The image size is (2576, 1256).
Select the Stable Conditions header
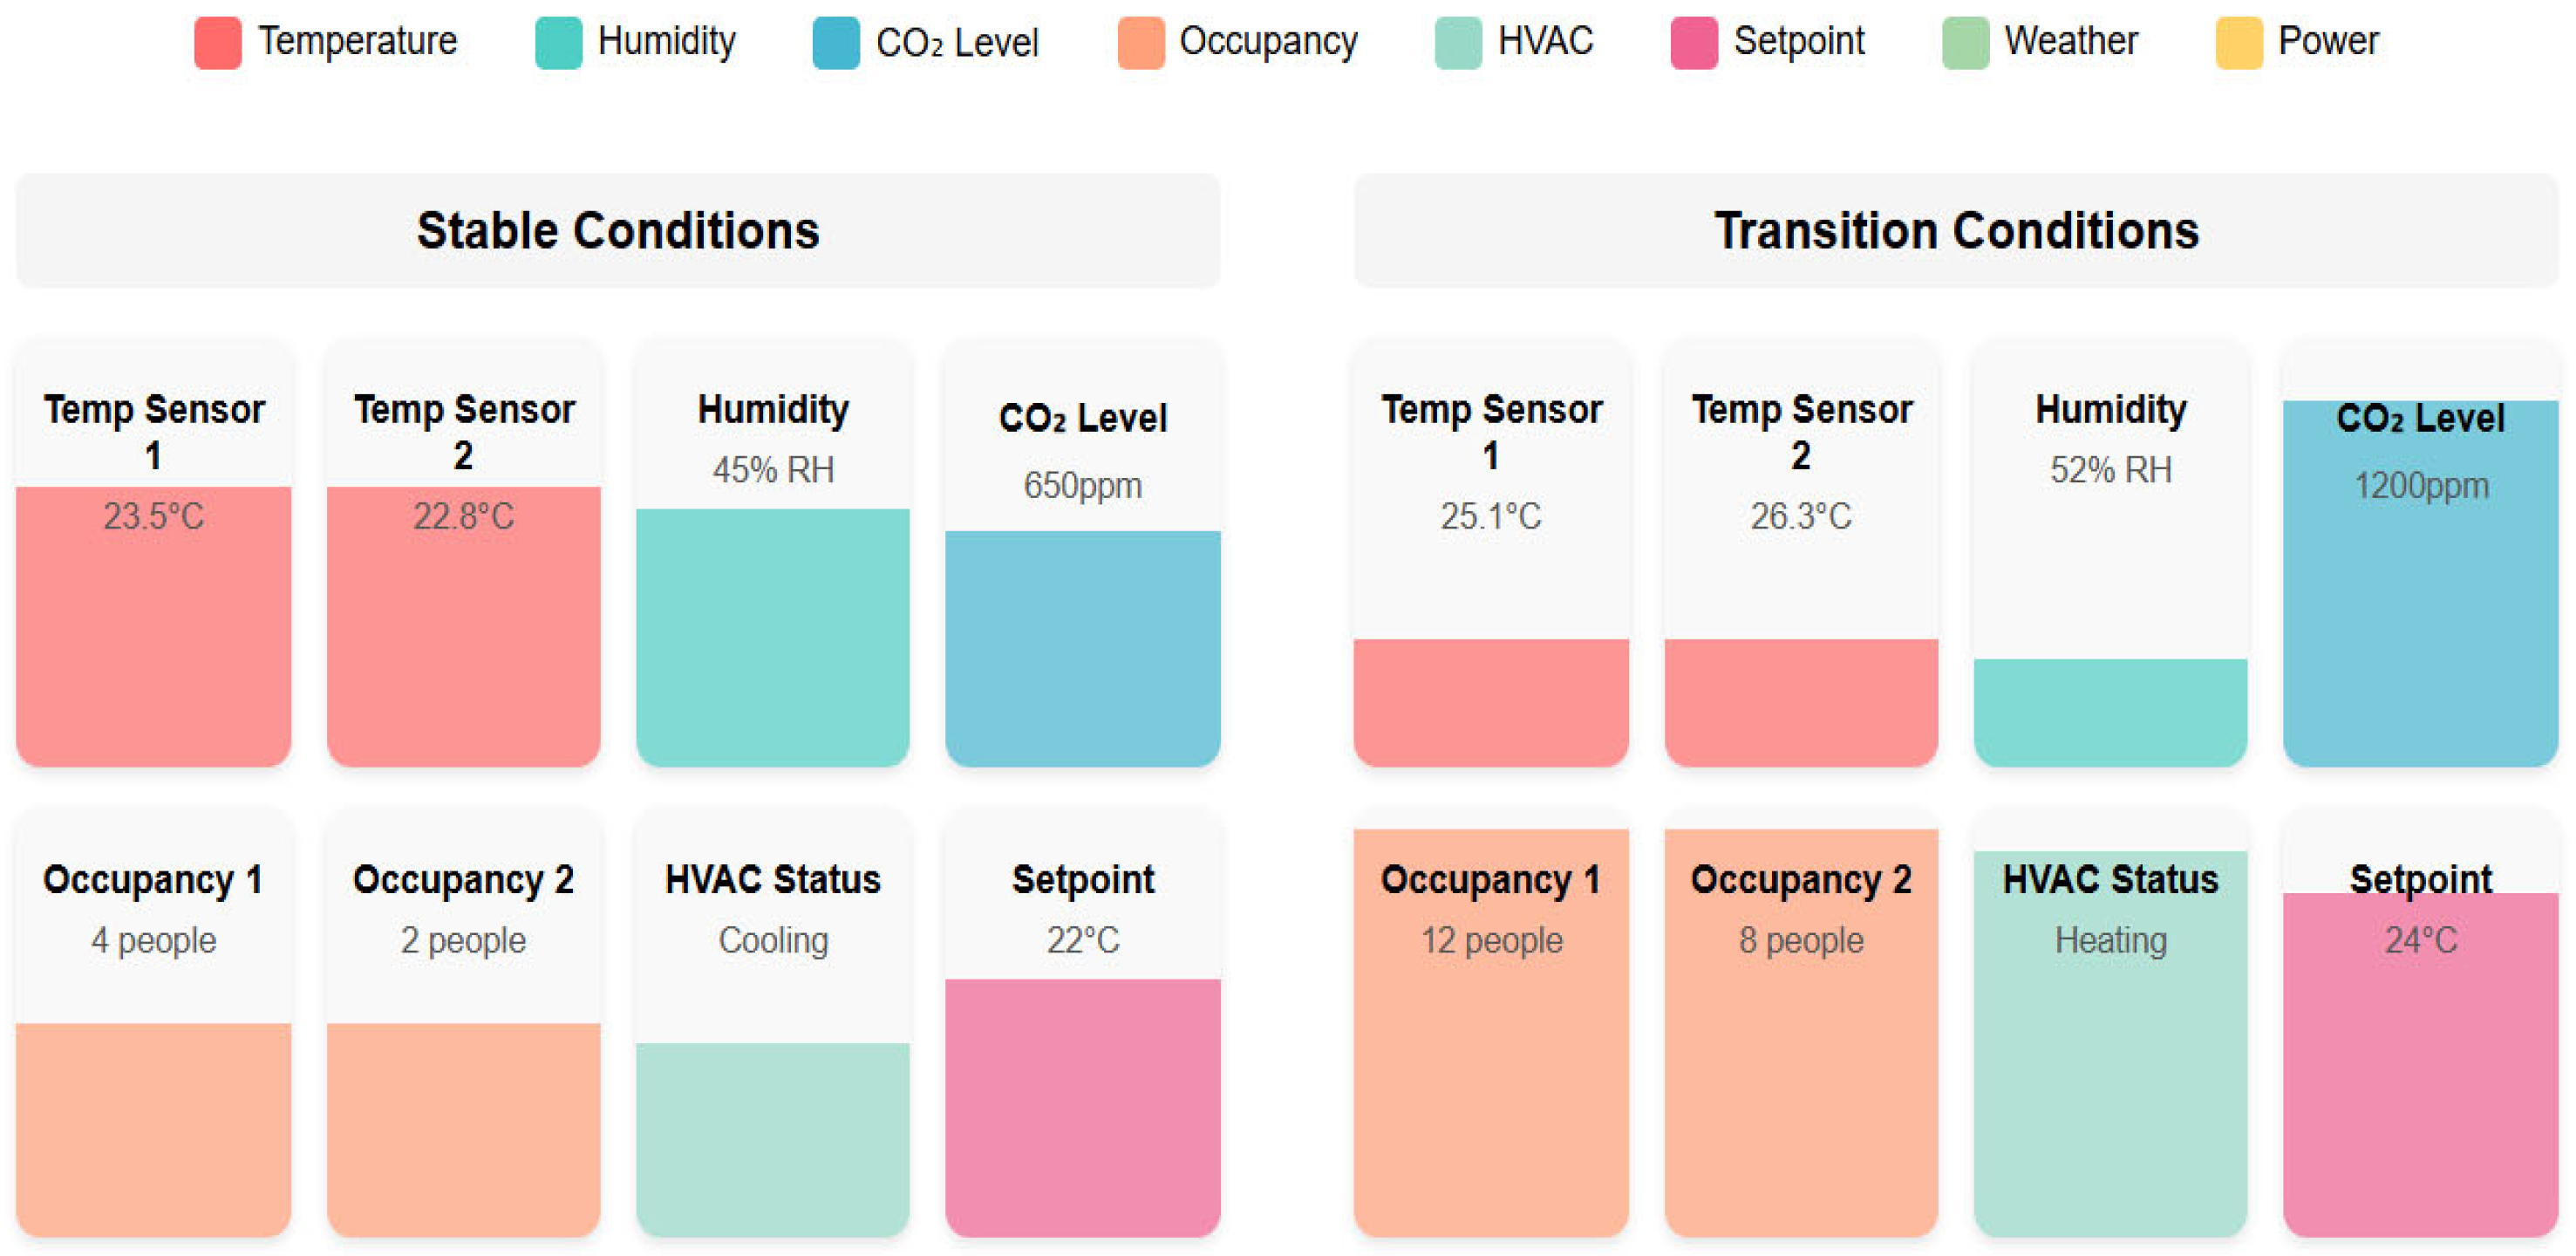click(x=617, y=231)
